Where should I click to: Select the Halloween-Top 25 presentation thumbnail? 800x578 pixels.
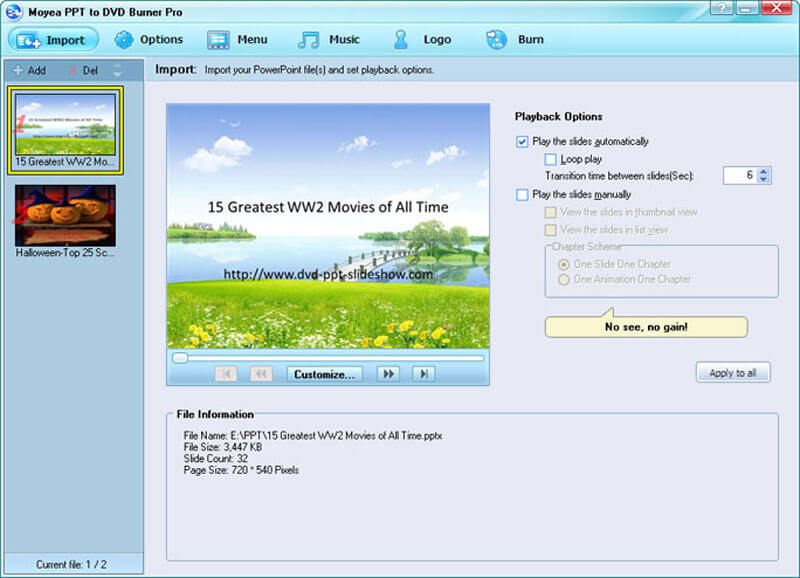tap(65, 215)
